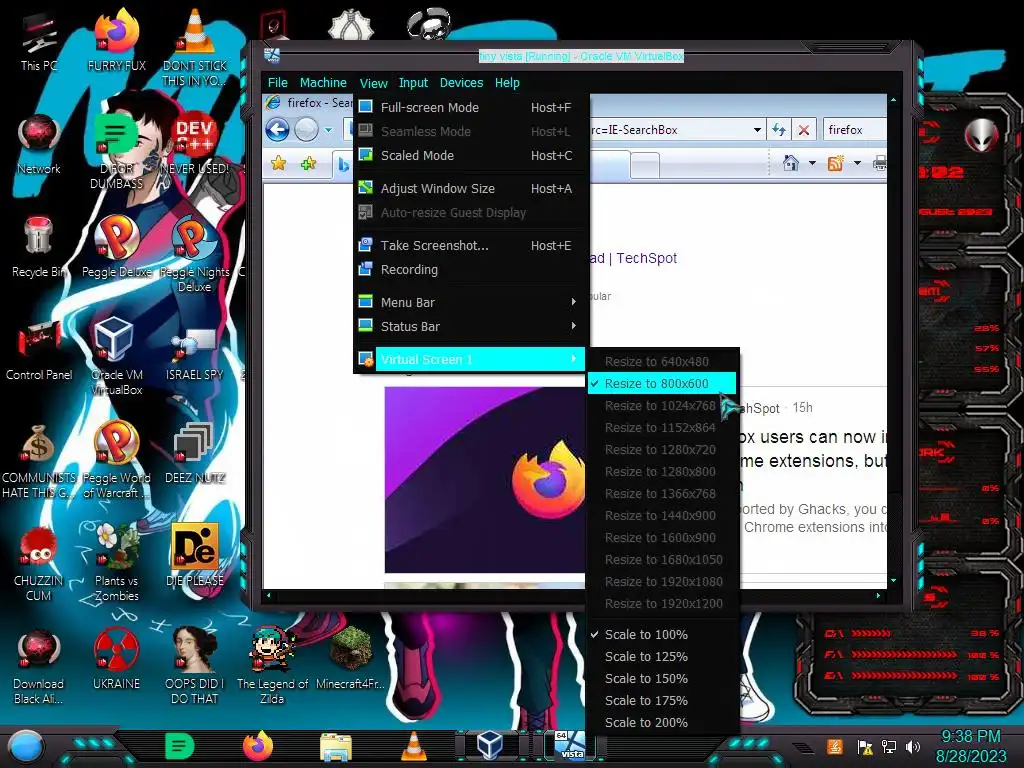
Task: Open the RSS feeds dropdown arrow
Action: 857,163
